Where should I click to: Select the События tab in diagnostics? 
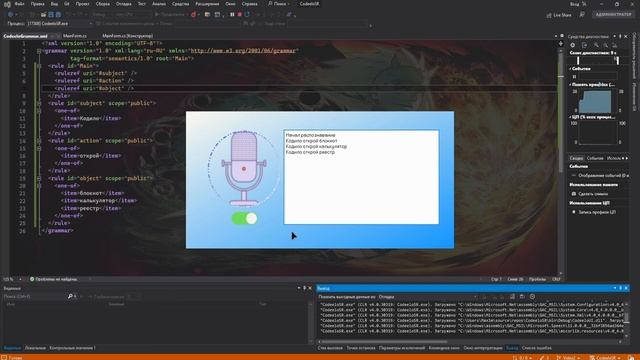595,158
